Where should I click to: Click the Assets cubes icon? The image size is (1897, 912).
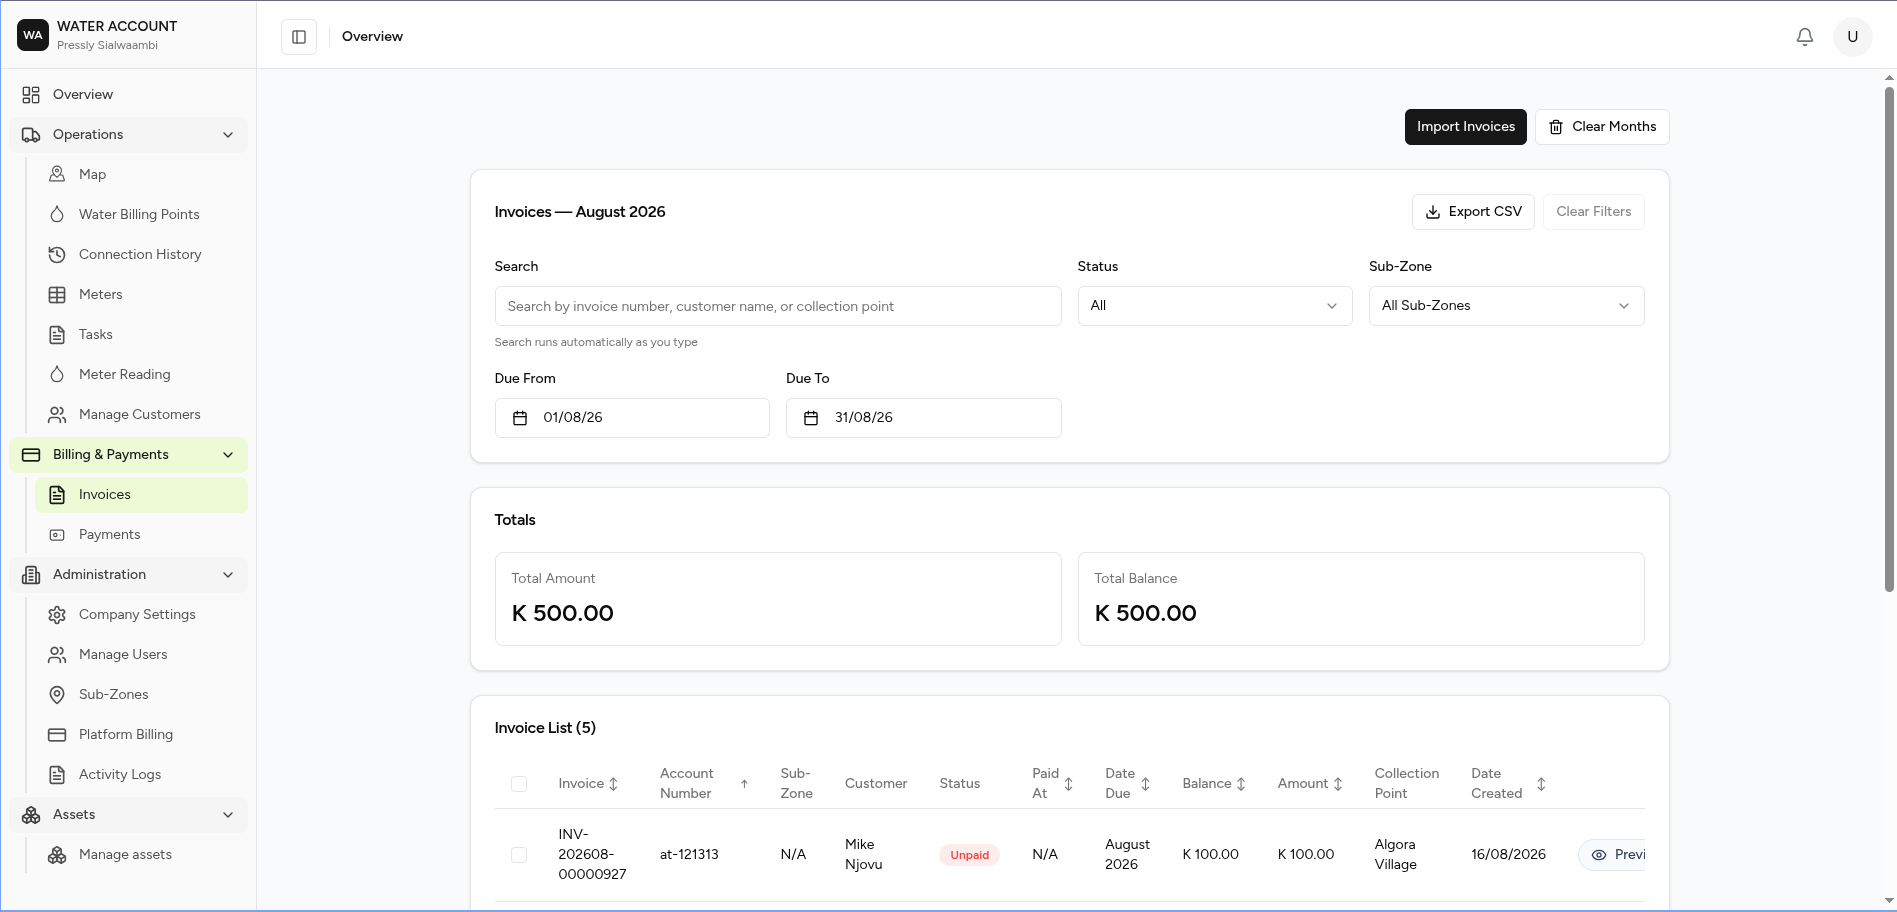[31, 815]
